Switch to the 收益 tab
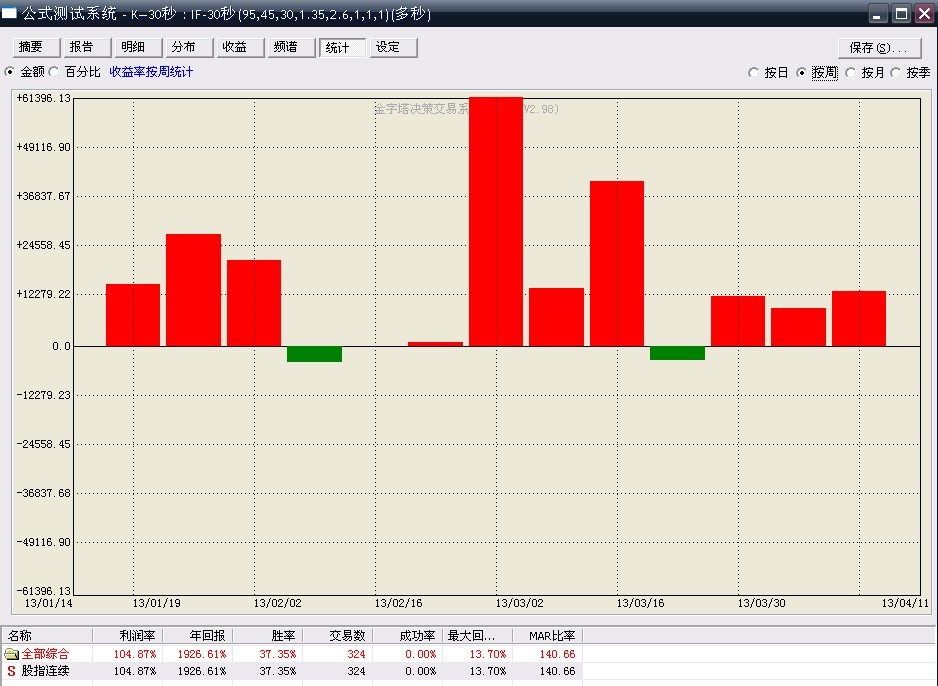This screenshot has height=686, width=938. point(235,47)
